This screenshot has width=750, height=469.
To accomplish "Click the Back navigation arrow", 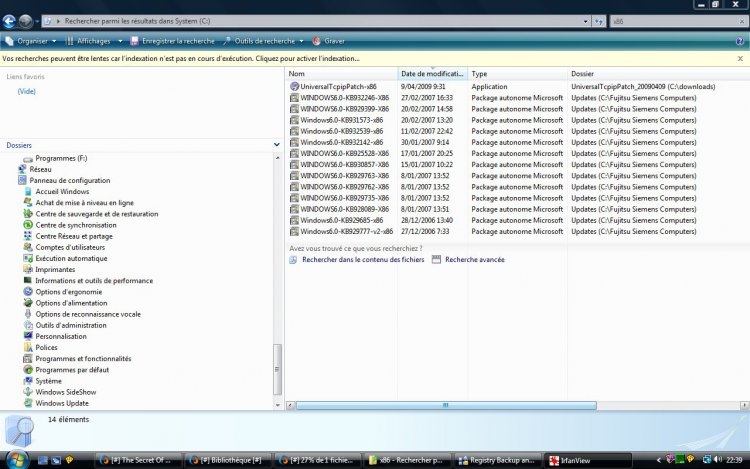I will [x=9, y=21].
